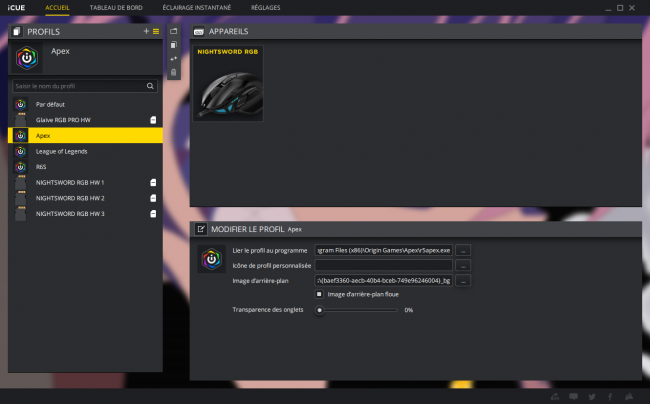650x404 pixels.
Task: Click the R6S profile icon
Action: (x=20, y=167)
